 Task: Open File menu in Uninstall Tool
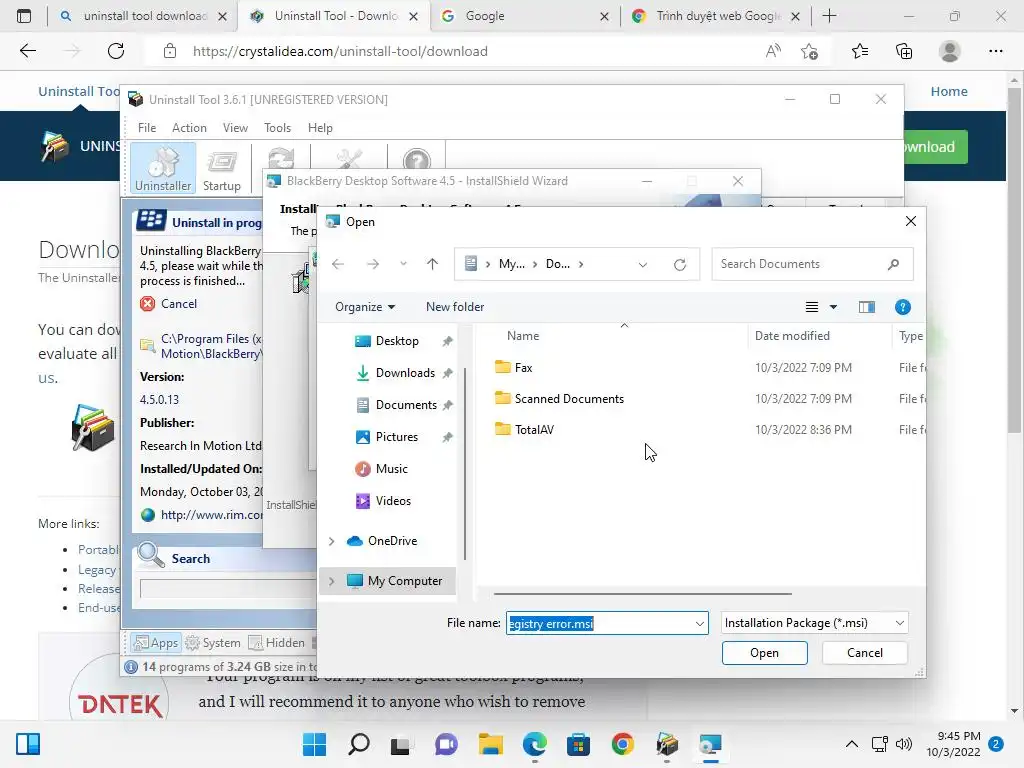pos(147,128)
